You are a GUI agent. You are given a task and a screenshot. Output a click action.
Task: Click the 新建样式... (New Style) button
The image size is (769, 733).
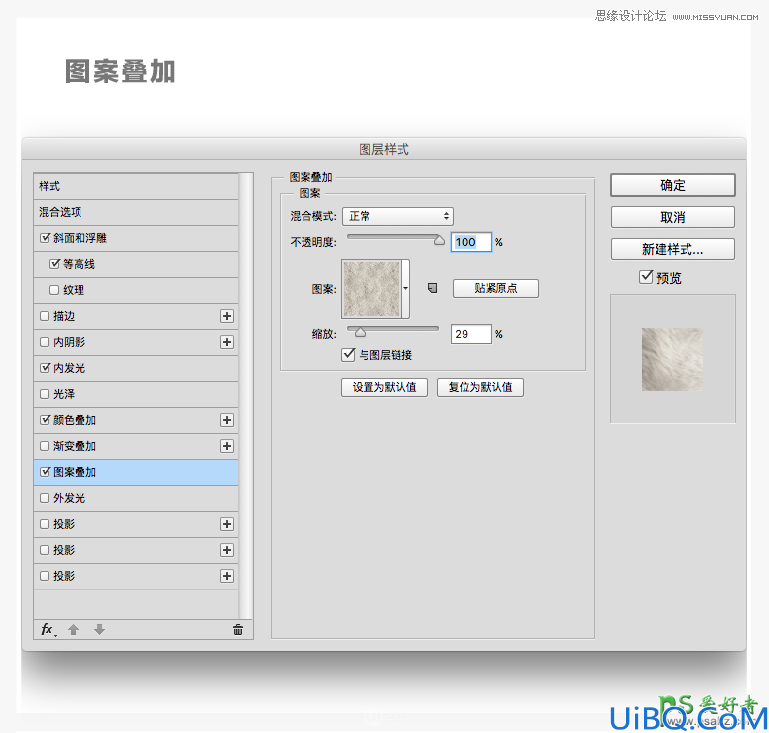click(672, 249)
